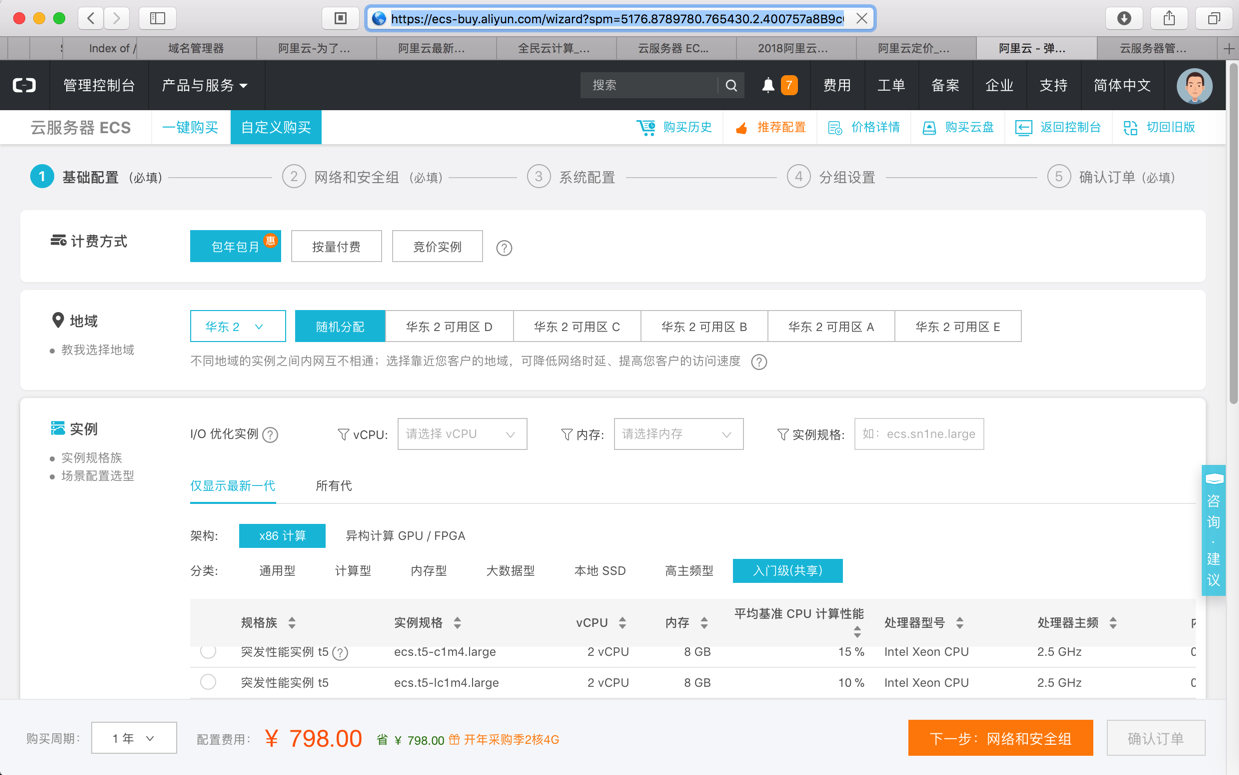Open new tab plus button
This screenshot has width=1239, height=775.
pos(1229,48)
